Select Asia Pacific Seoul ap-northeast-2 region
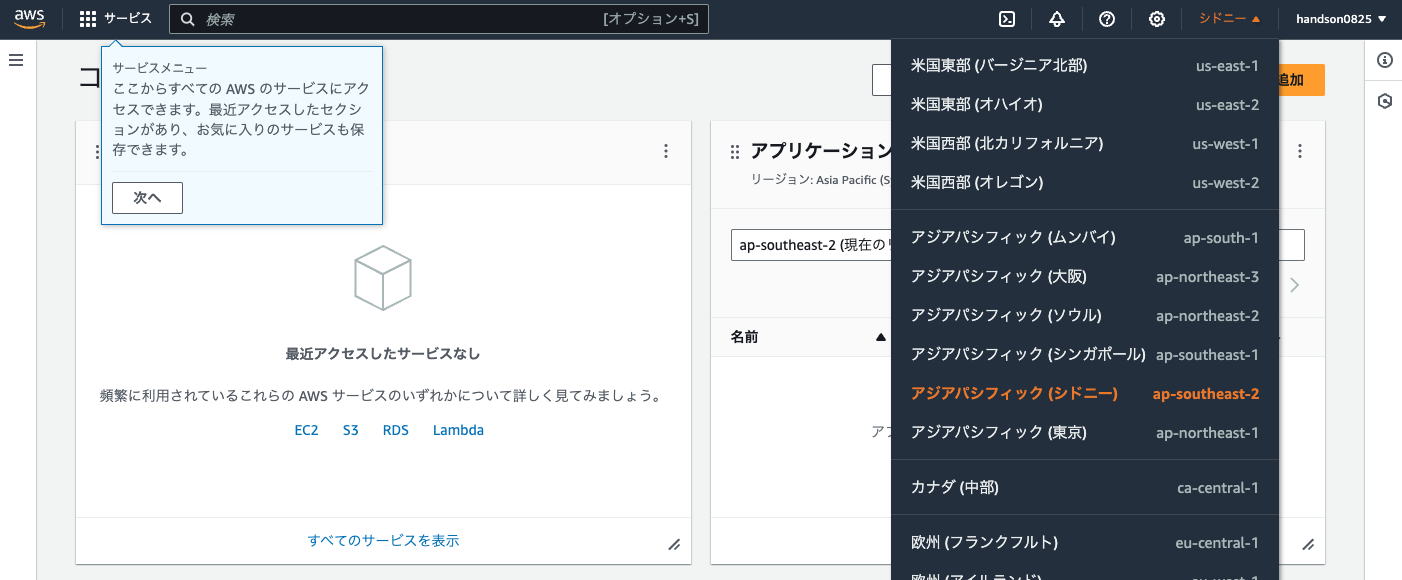 click(x=1085, y=316)
